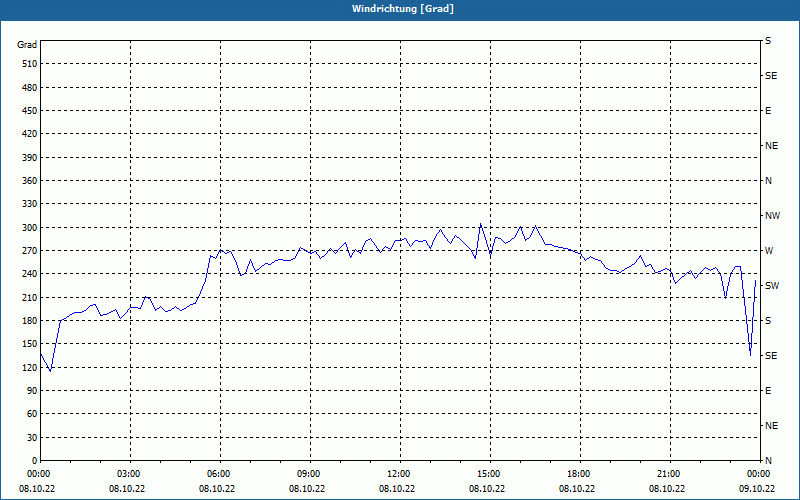Click the 360 axis value

pyautogui.click(x=30, y=181)
